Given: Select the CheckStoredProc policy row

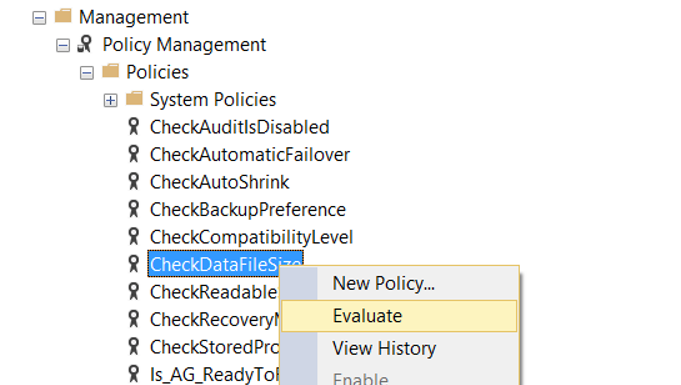Looking at the screenshot, I should tap(214, 347).
